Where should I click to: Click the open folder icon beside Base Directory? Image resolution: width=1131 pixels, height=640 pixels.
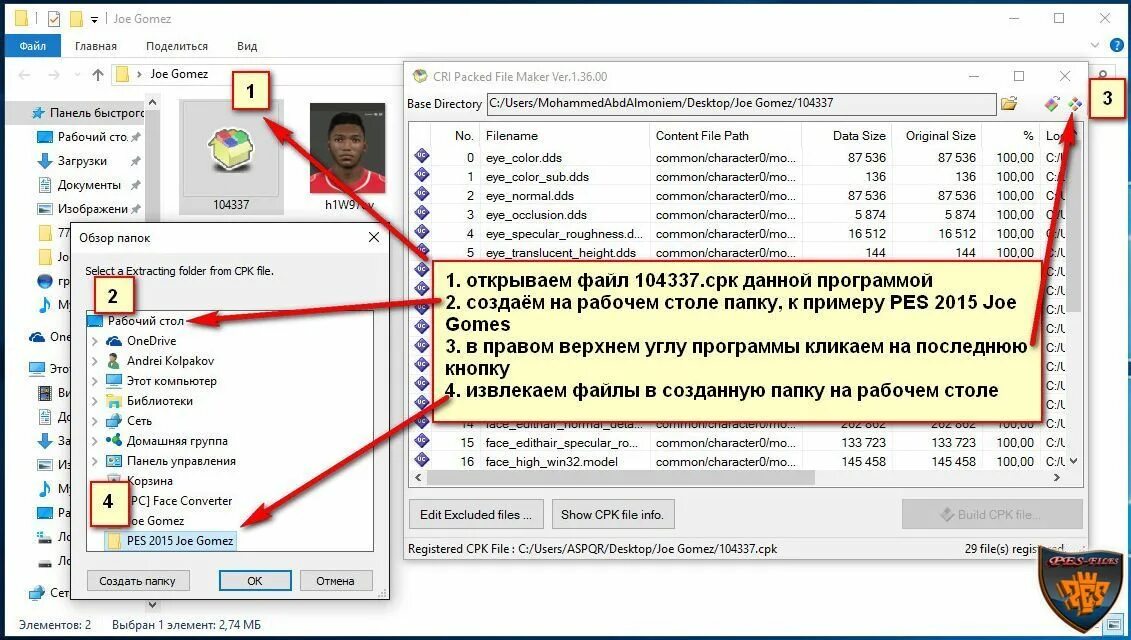(x=1008, y=103)
